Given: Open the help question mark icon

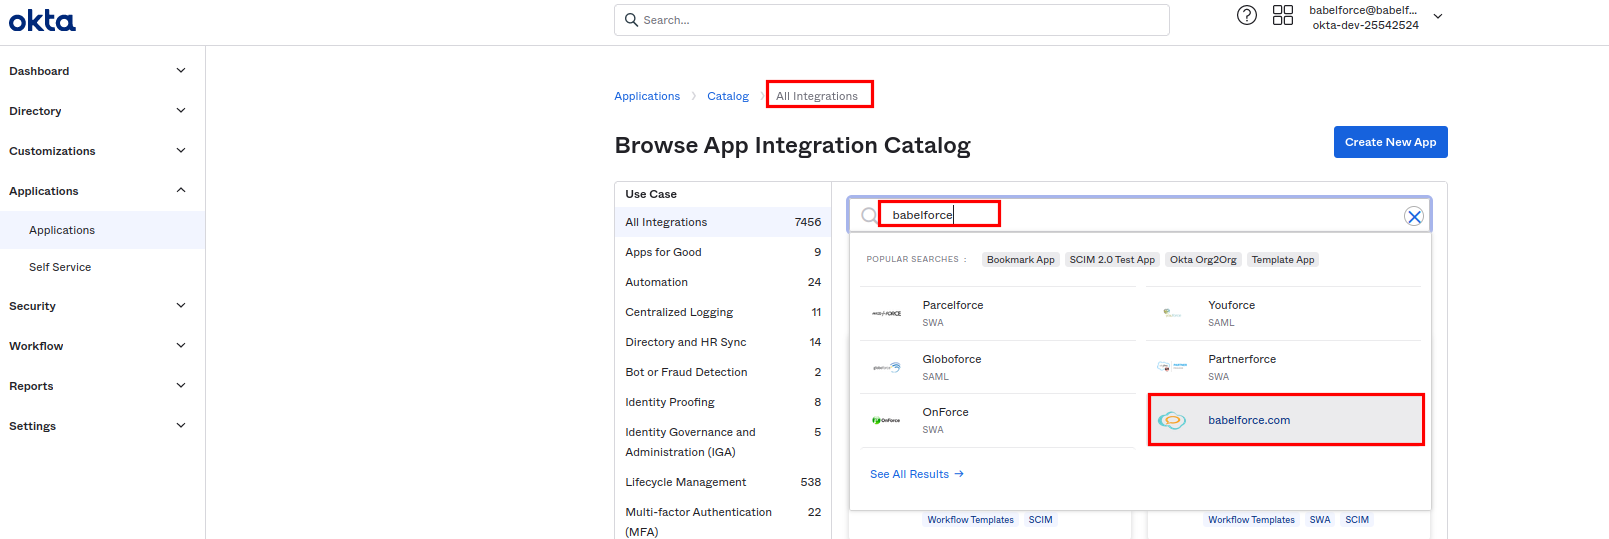Looking at the screenshot, I should point(1247,15).
